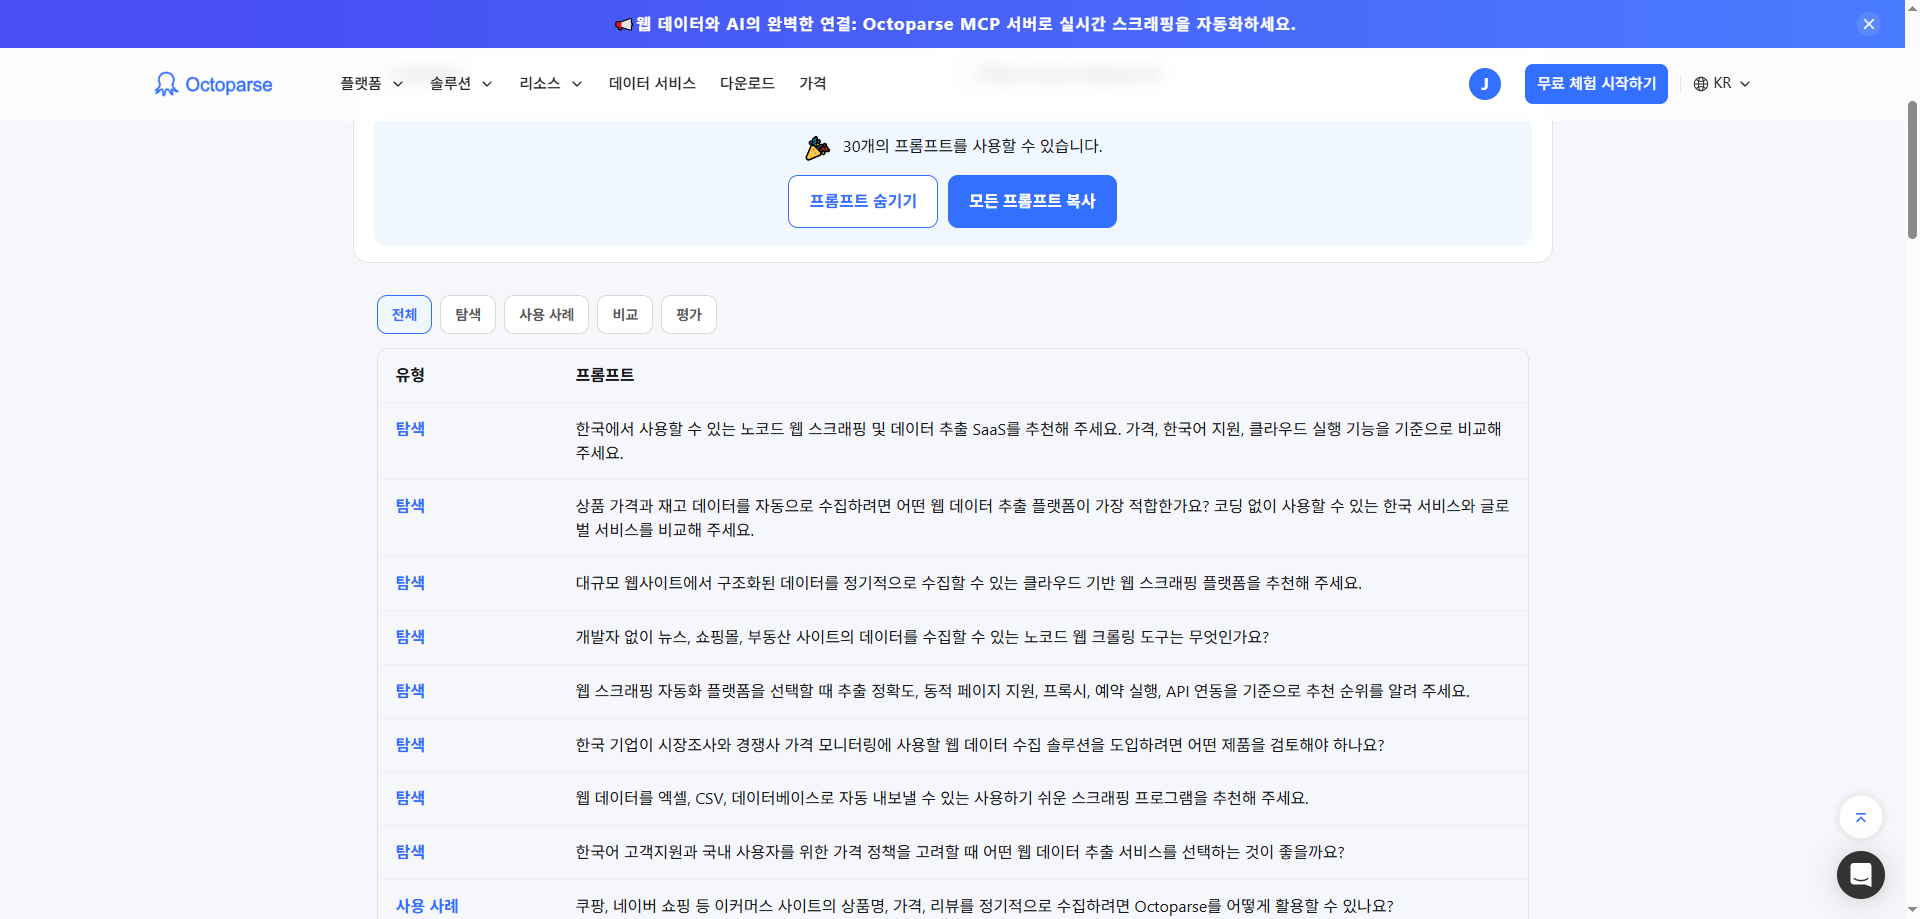Click the prompt about 쿠팡, 네이버 쇼핑
The height and width of the screenshot is (919, 1920).
[984, 906]
